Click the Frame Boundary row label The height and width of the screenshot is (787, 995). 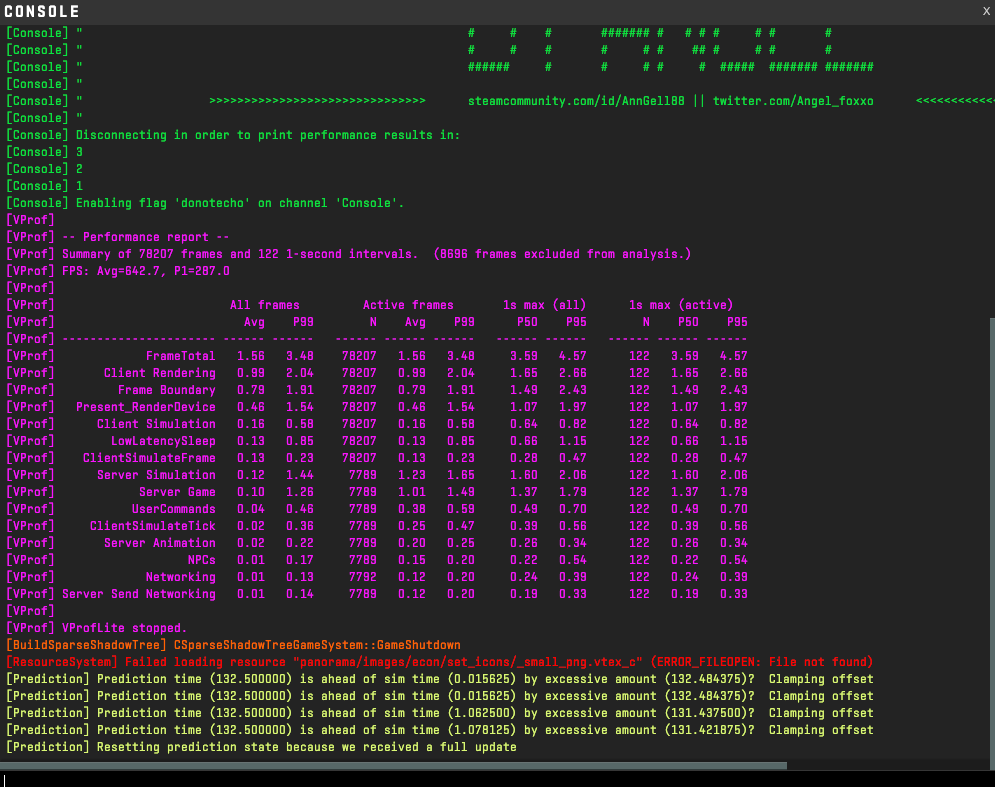click(166, 390)
